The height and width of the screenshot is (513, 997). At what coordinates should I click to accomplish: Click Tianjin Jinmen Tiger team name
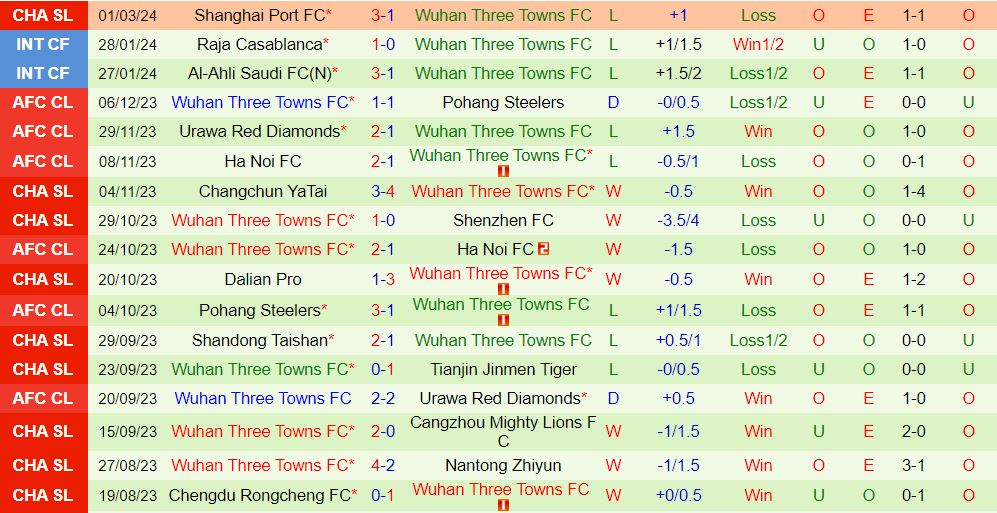pyautogui.click(x=502, y=369)
